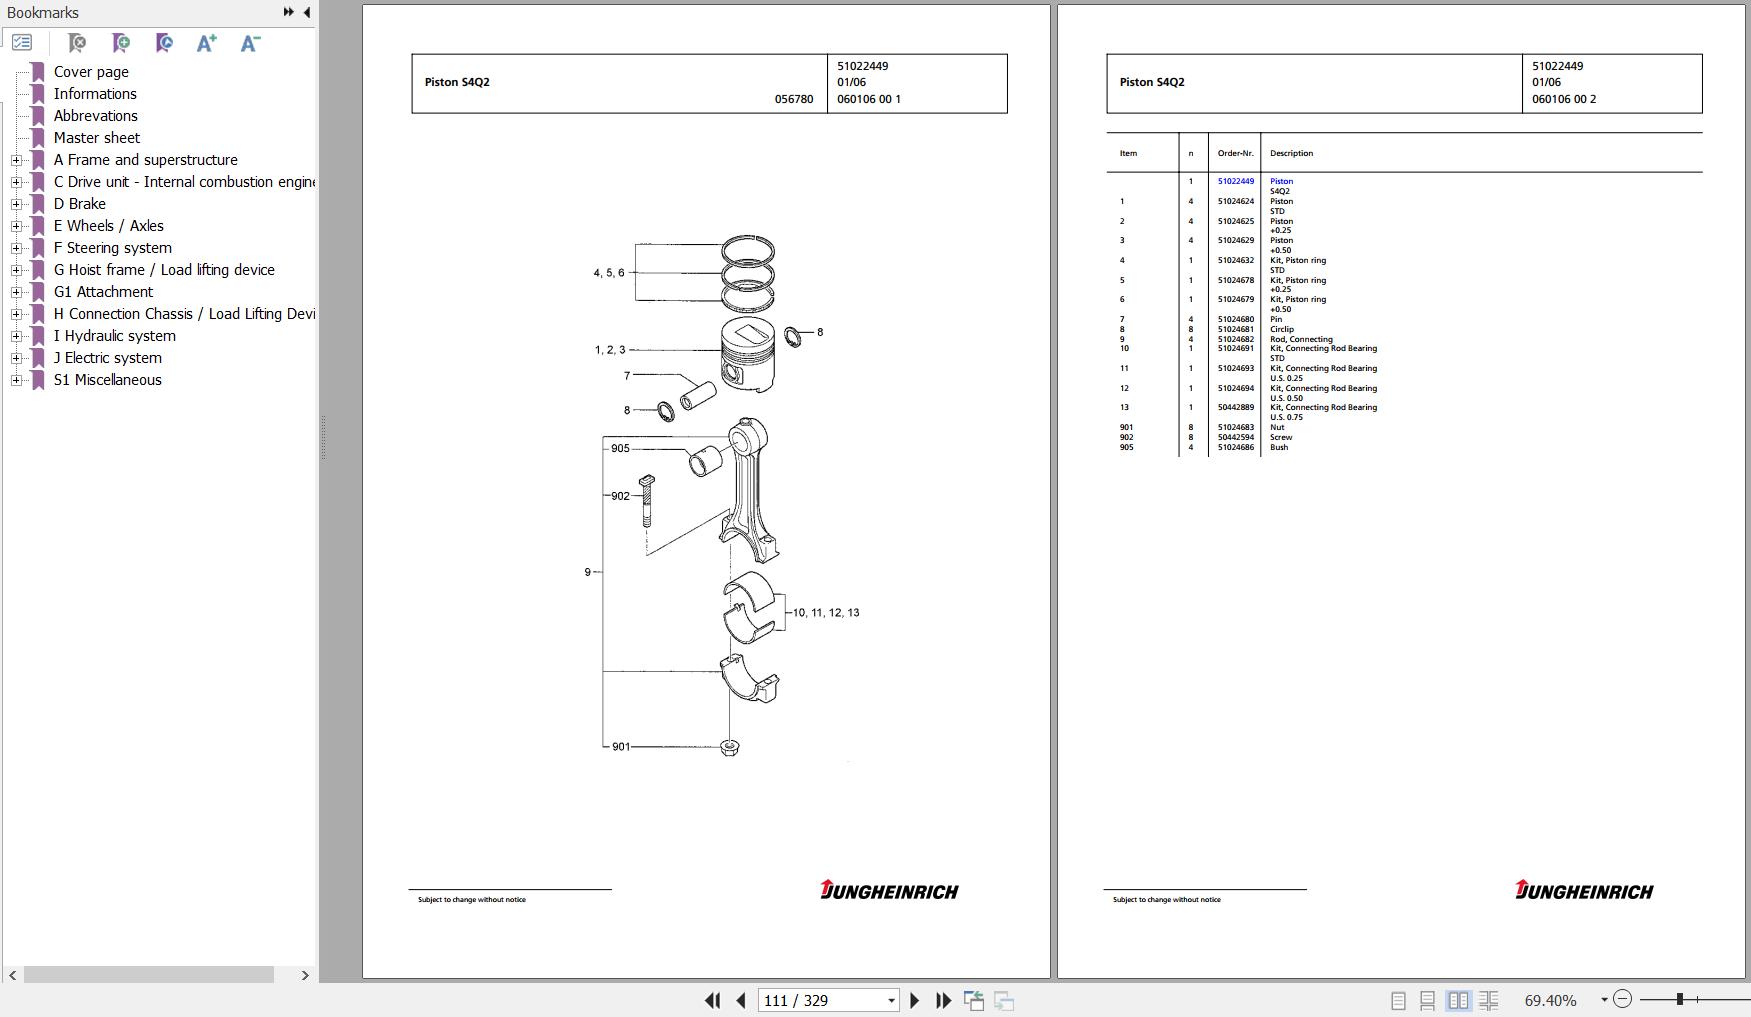This screenshot has height=1017, width=1751.
Task: Switch to continuous facing page view
Action: [x=1489, y=1000]
